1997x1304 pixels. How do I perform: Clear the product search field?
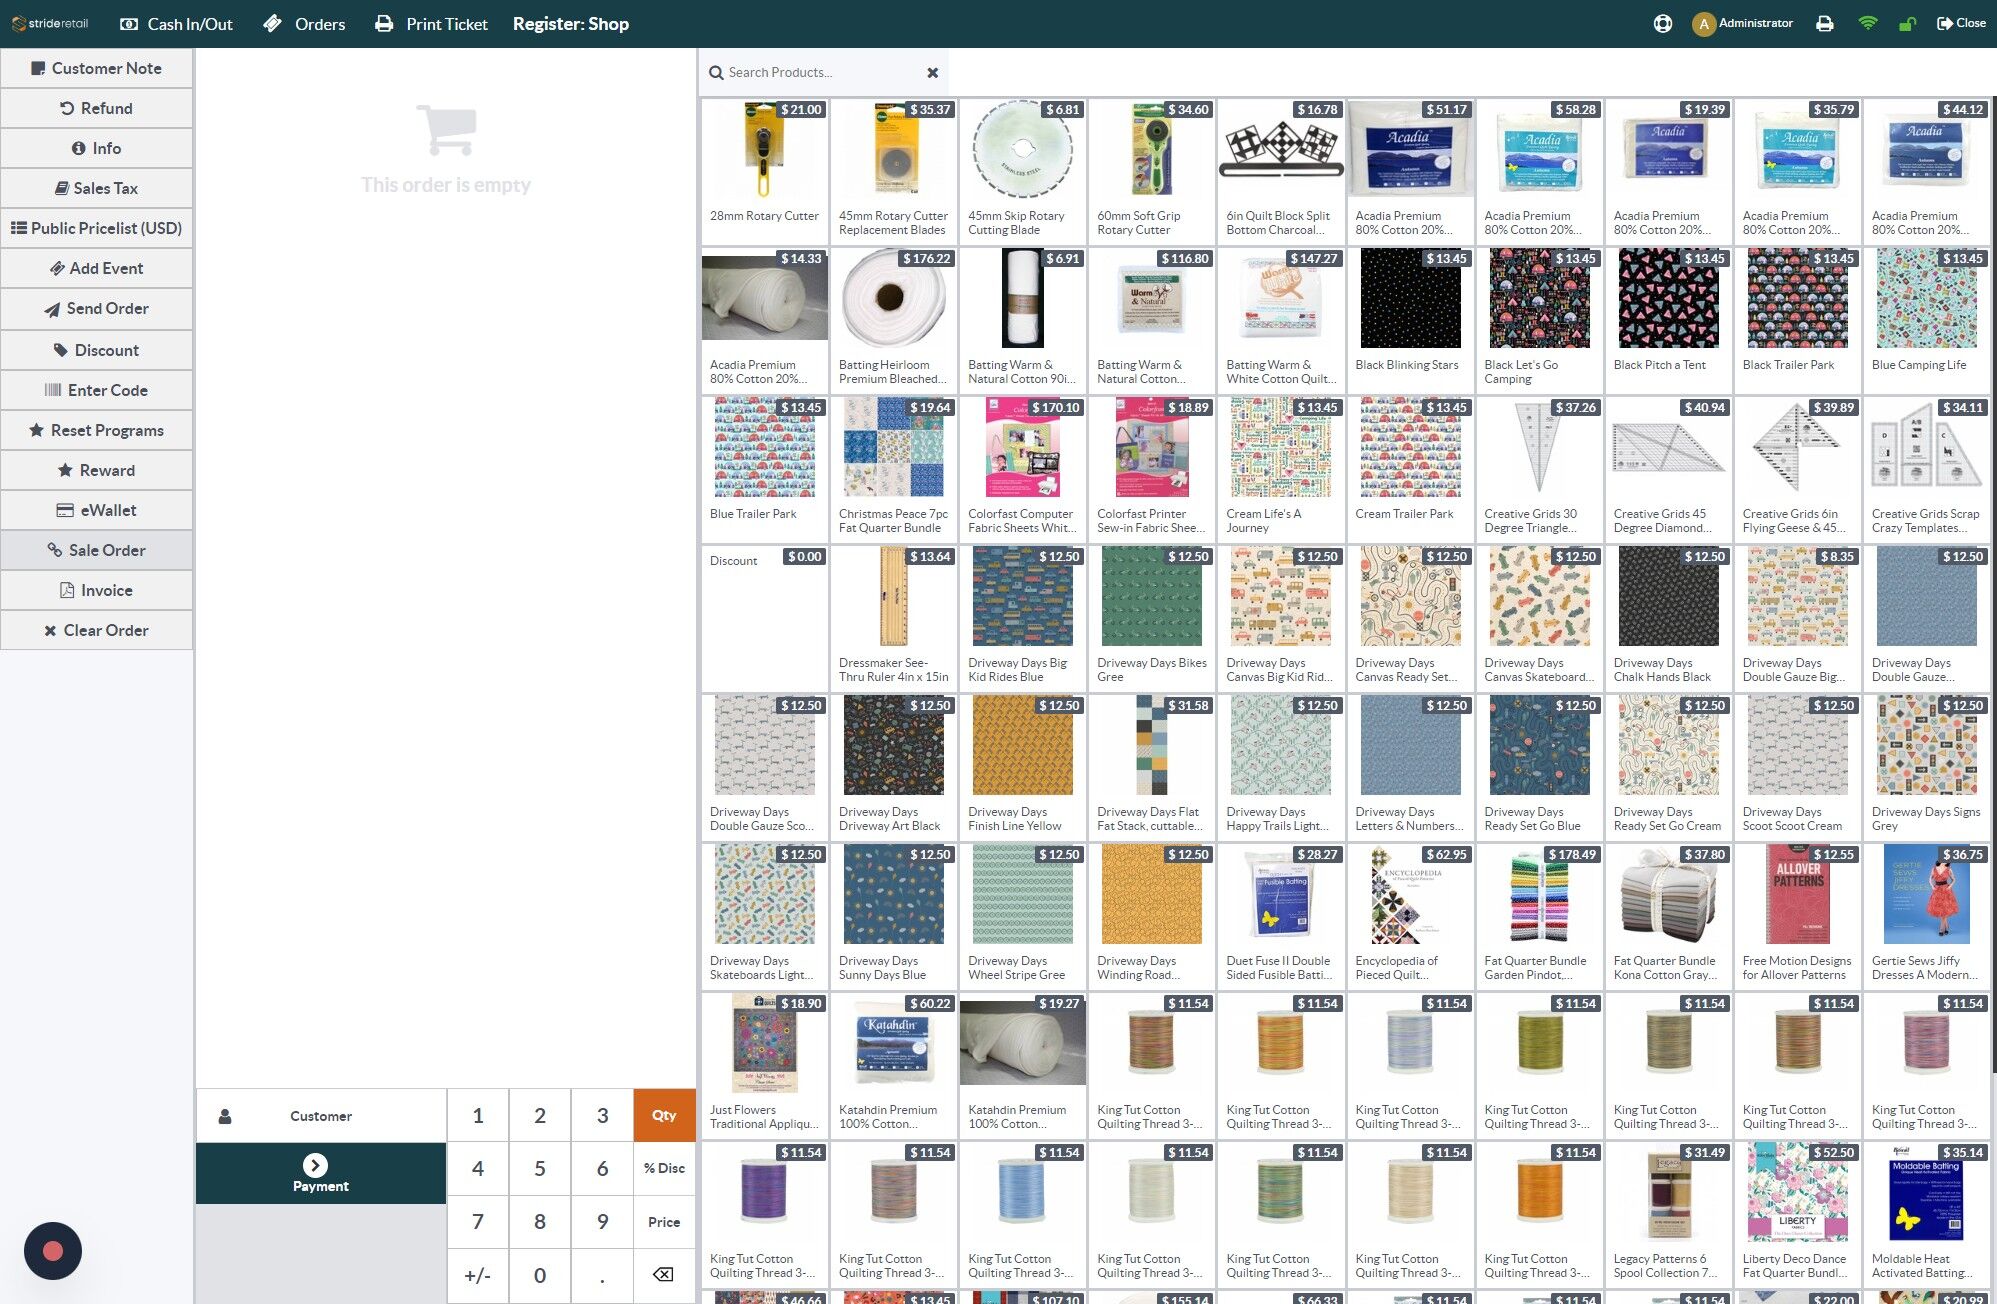pos(932,73)
